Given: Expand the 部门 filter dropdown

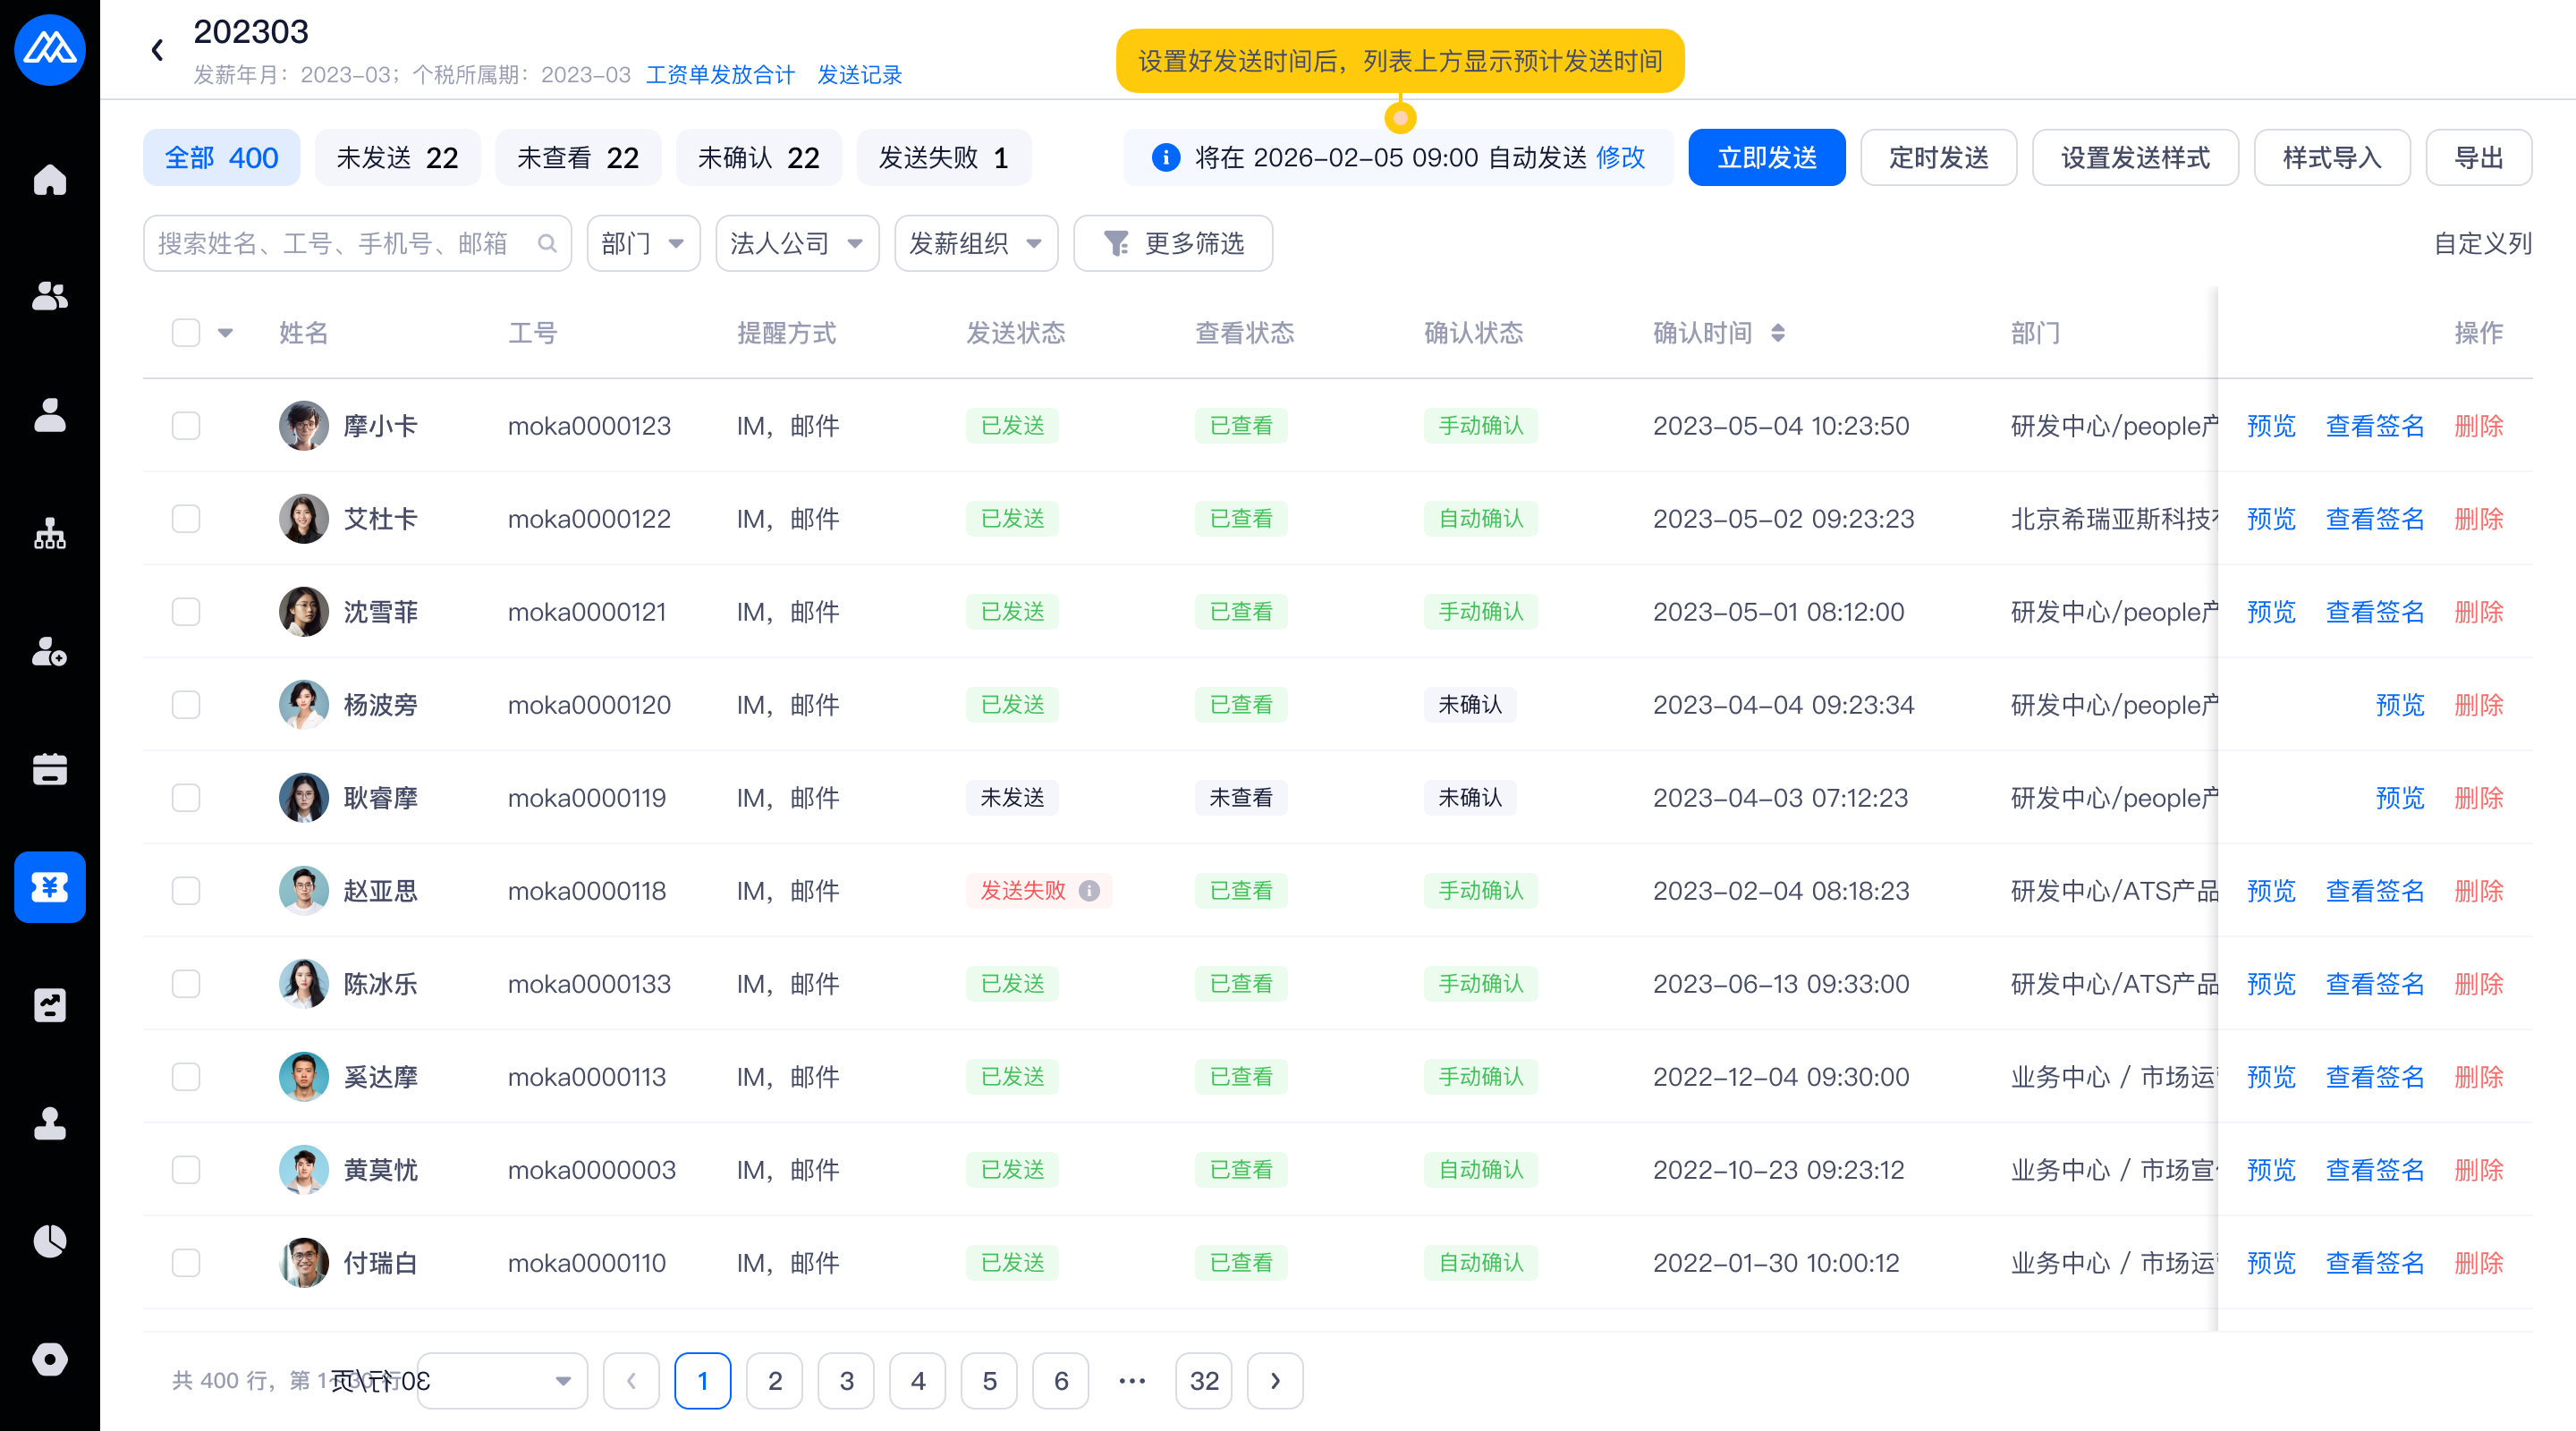Looking at the screenshot, I should point(643,243).
